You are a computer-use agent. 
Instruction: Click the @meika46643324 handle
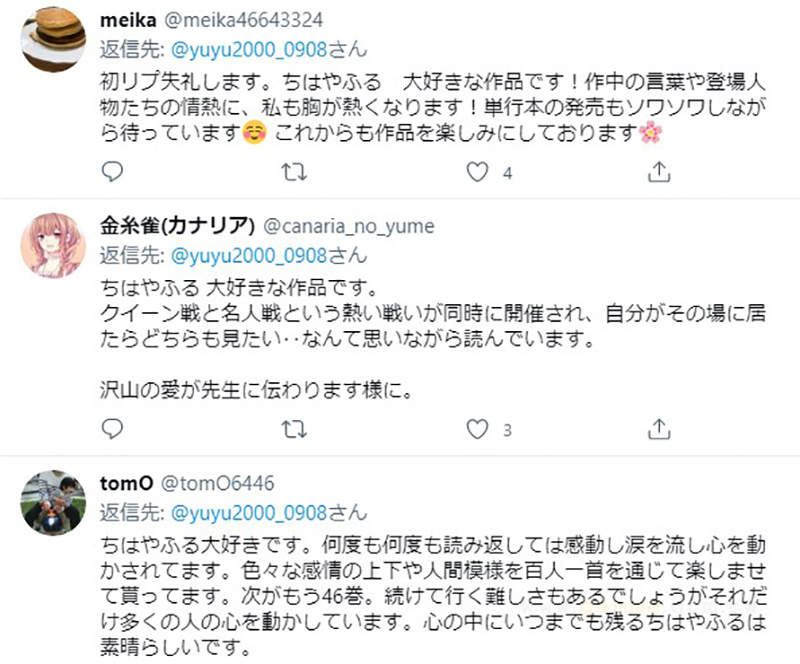pos(243,17)
